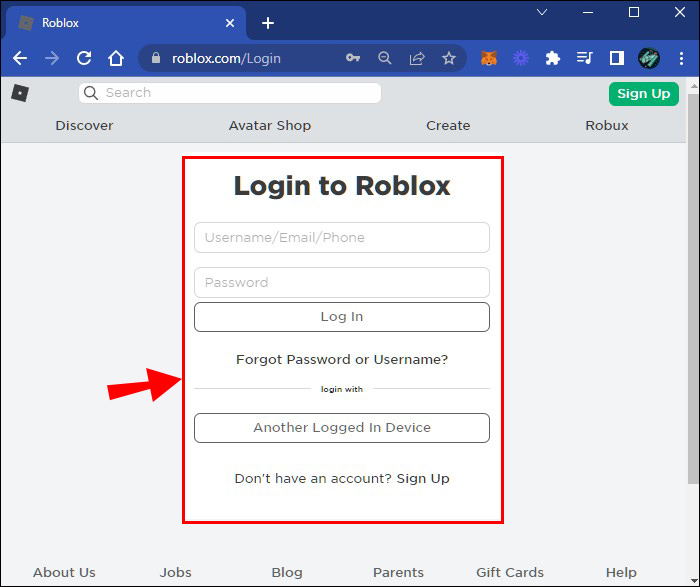Open the Blog footer link
The height and width of the screenshot is (587, 700).
click(287, 572)
